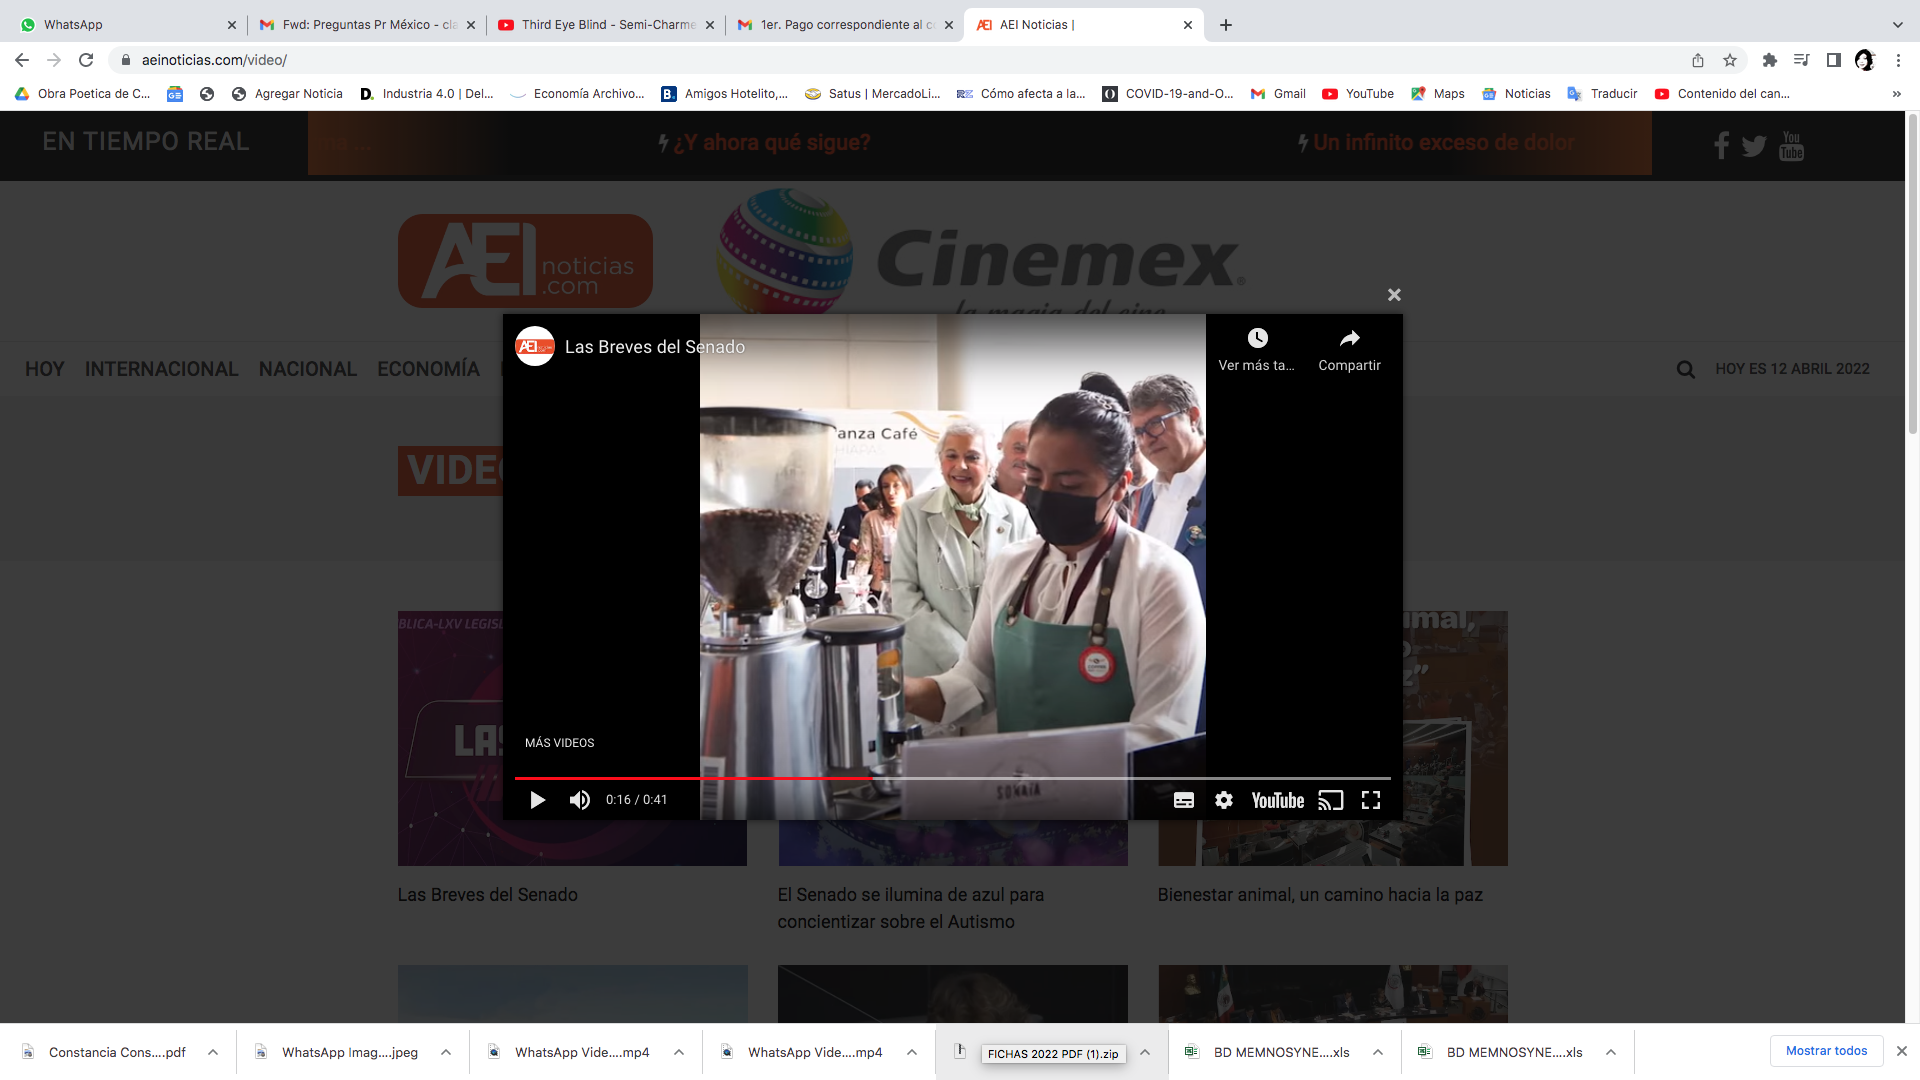1920x1080 pixels.
Task: Open YouTube player settings gear
Action: pyautogui.click(x=1224, y=800)
